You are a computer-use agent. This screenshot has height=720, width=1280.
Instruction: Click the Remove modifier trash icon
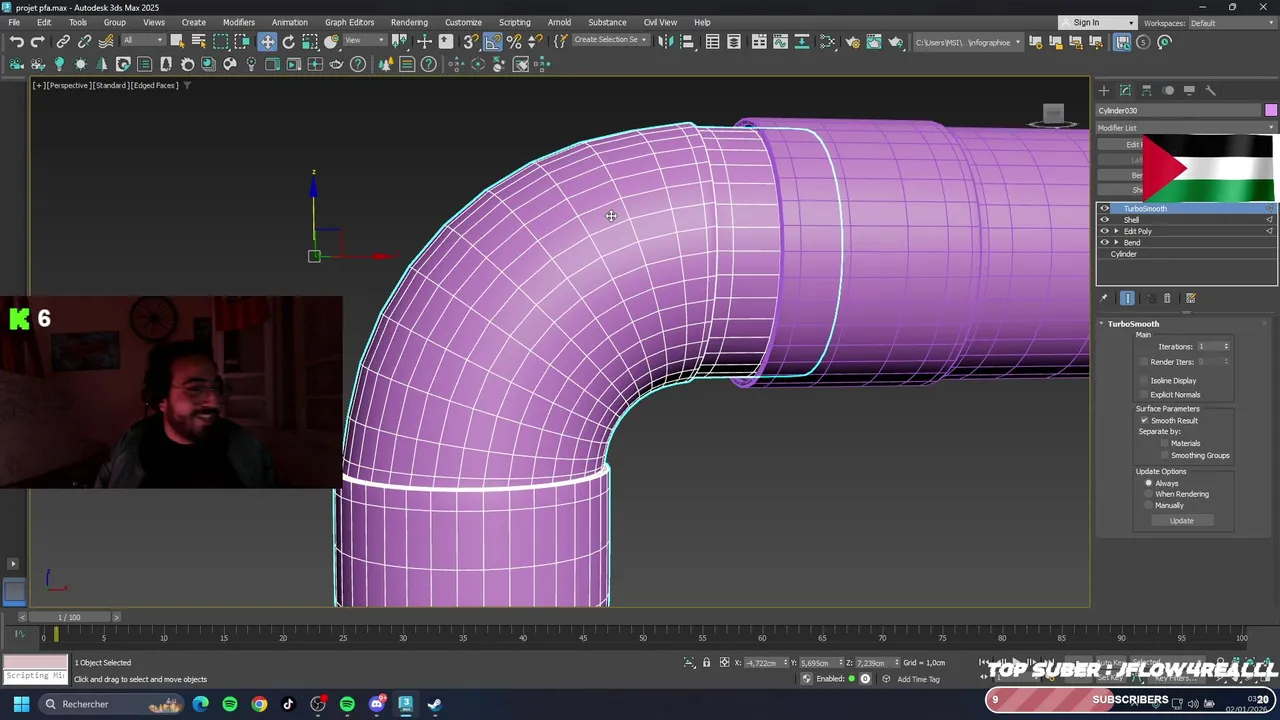[1167, 298]
